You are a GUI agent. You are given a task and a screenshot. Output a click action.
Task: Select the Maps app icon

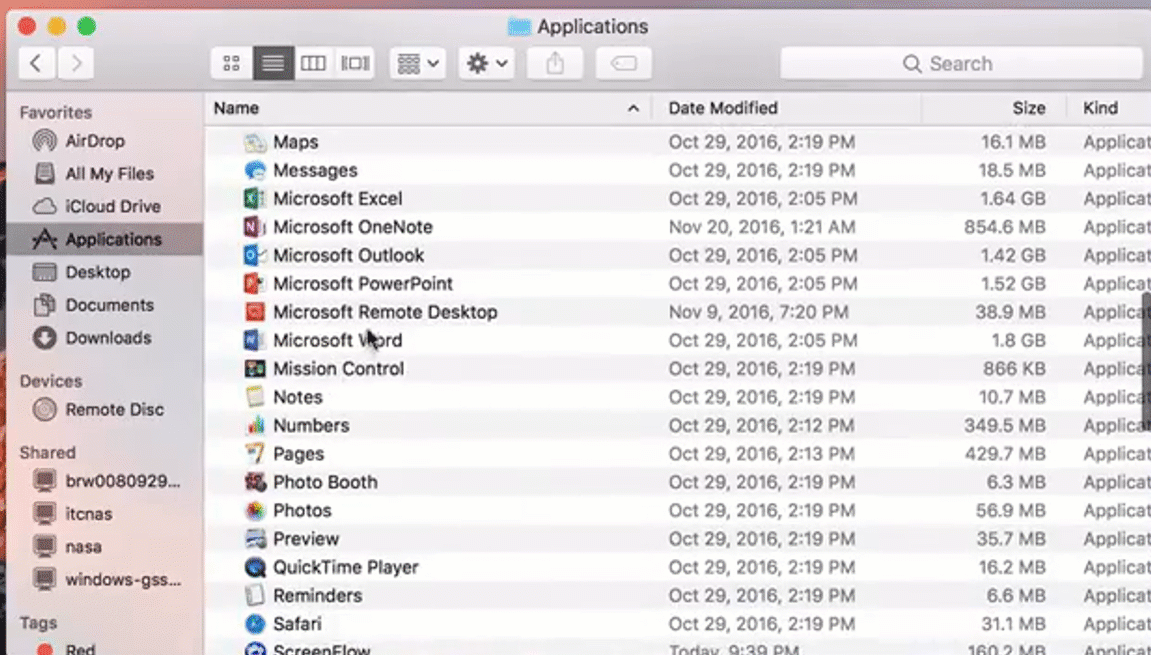pos(255,142)
